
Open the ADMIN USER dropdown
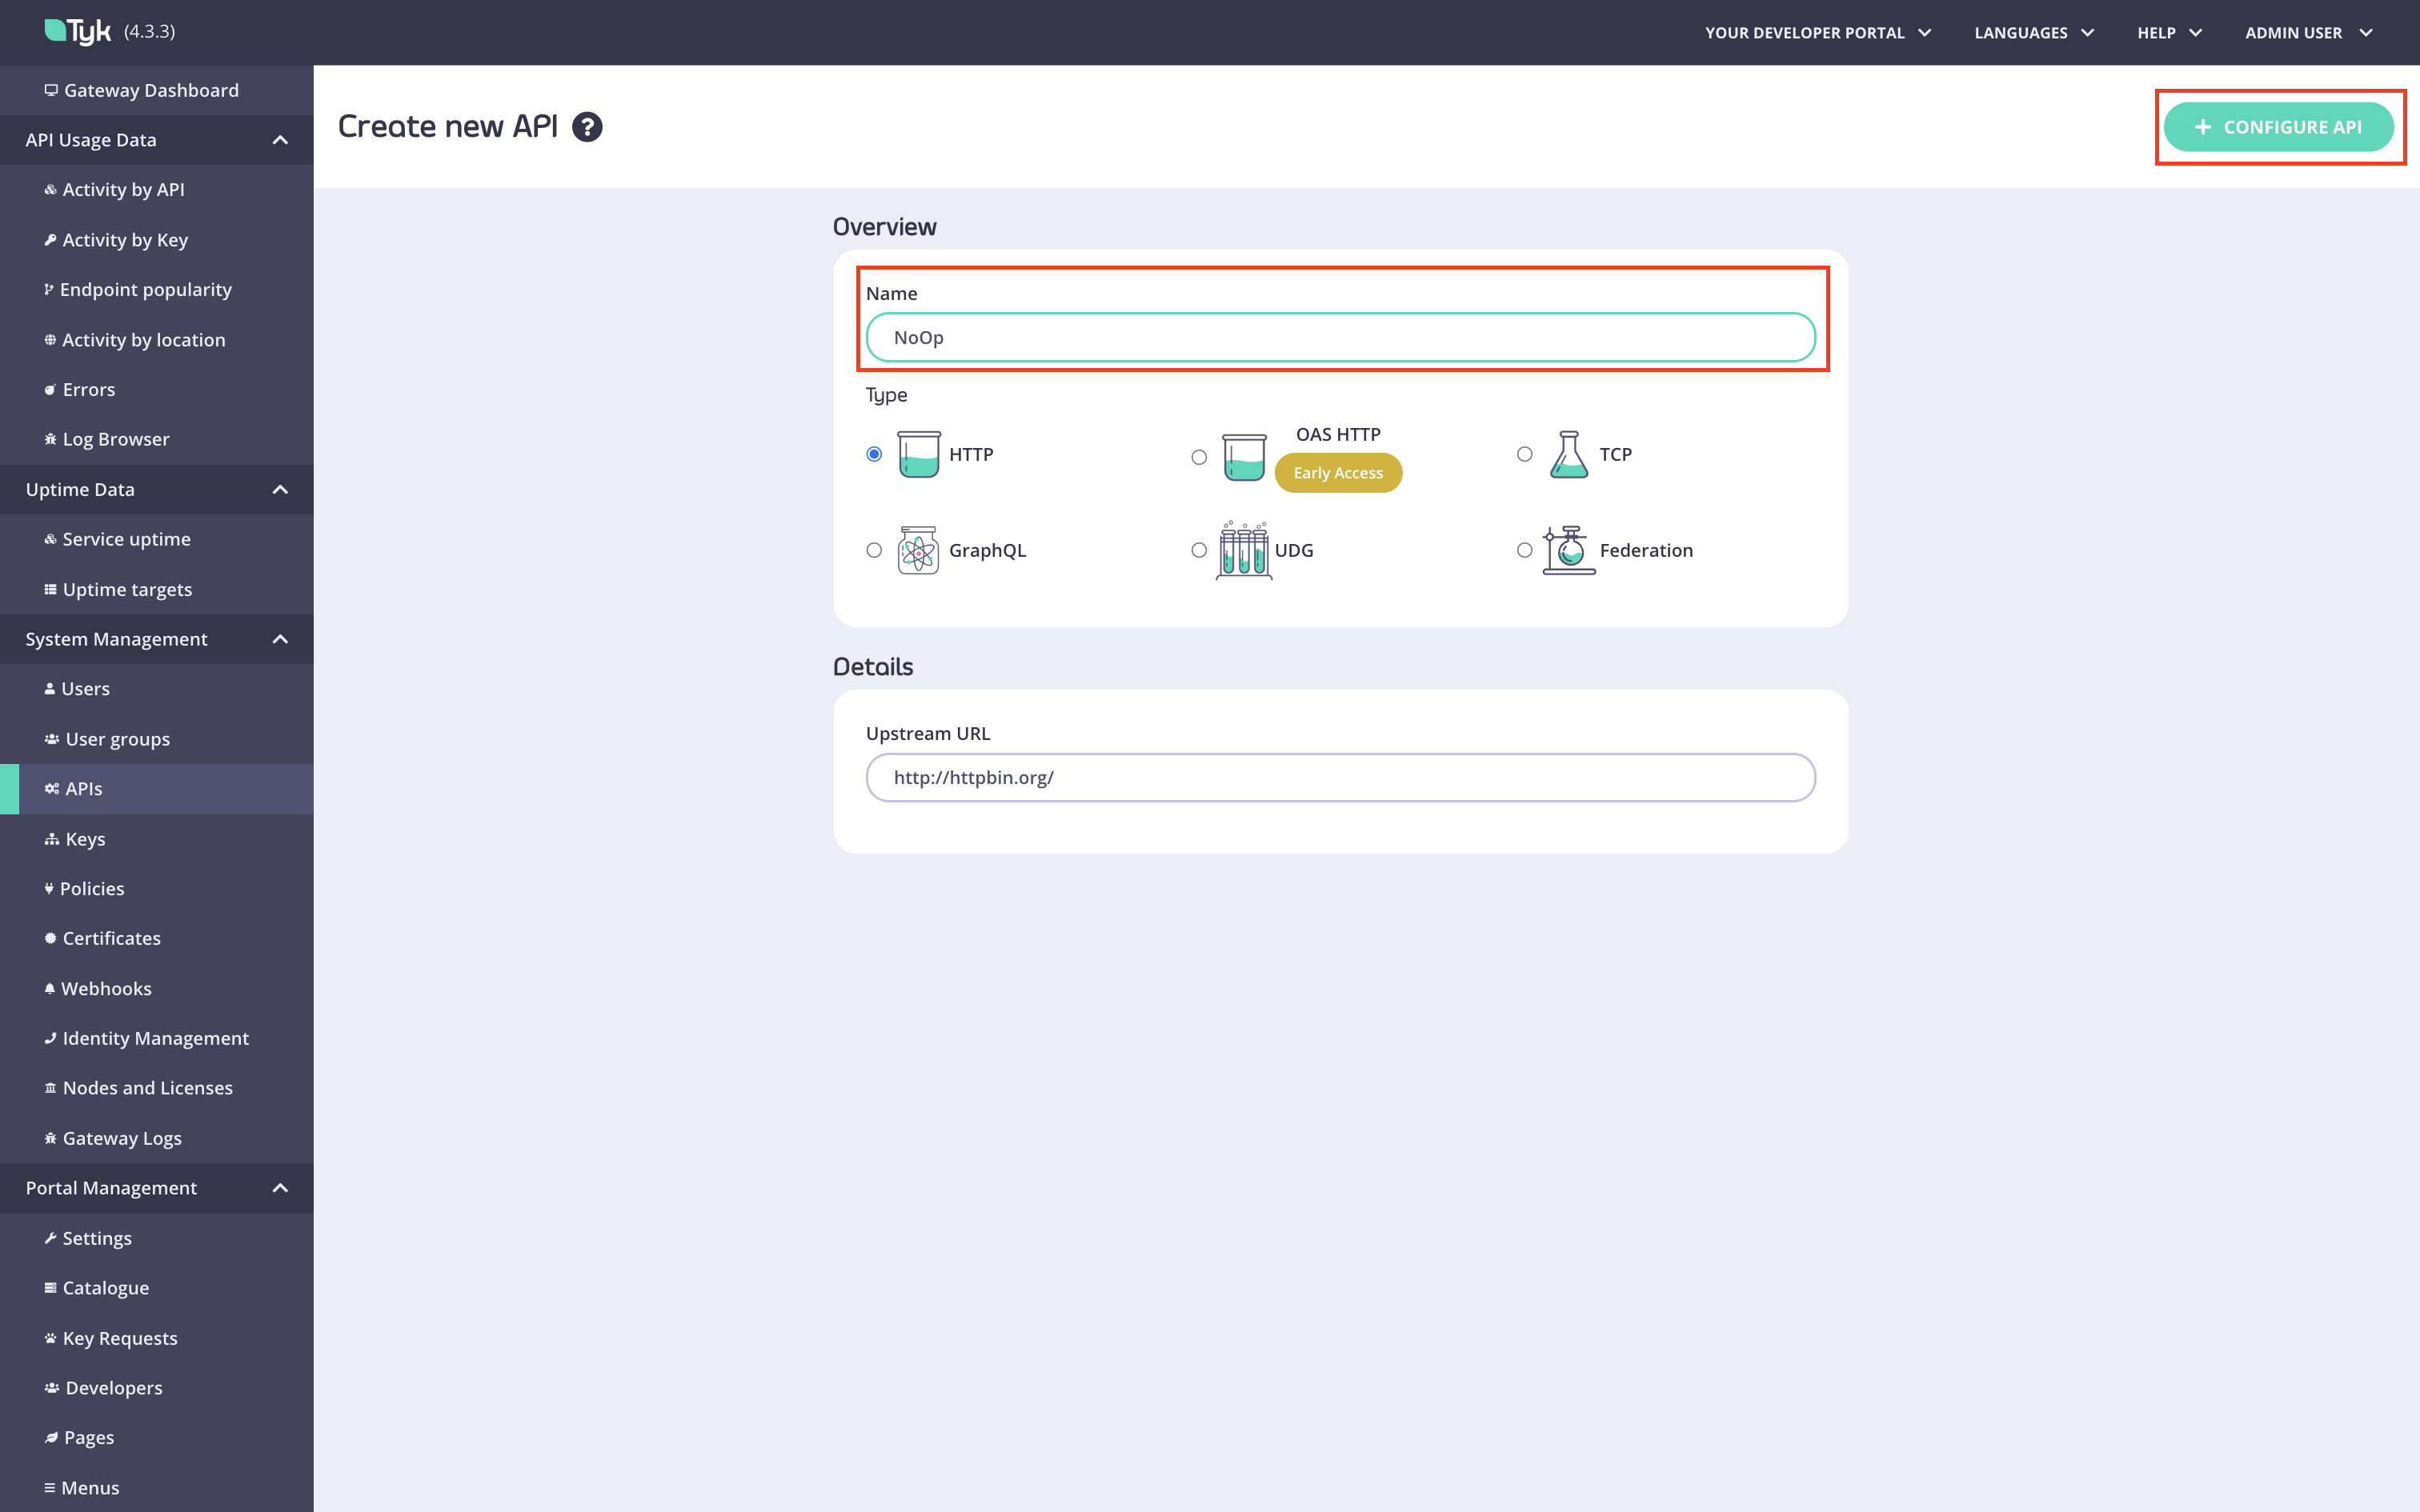click(2308, 32)
